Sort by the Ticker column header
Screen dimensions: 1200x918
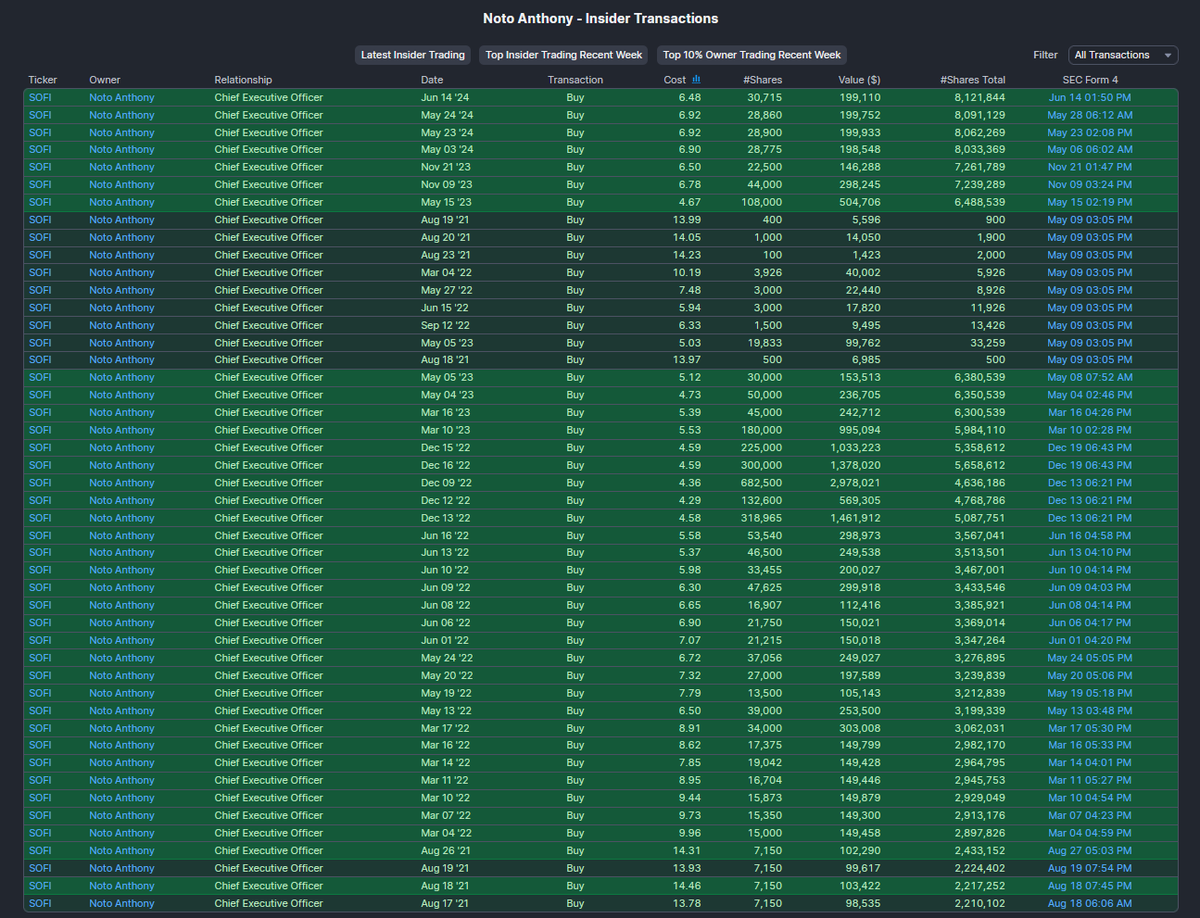point(43,80)
